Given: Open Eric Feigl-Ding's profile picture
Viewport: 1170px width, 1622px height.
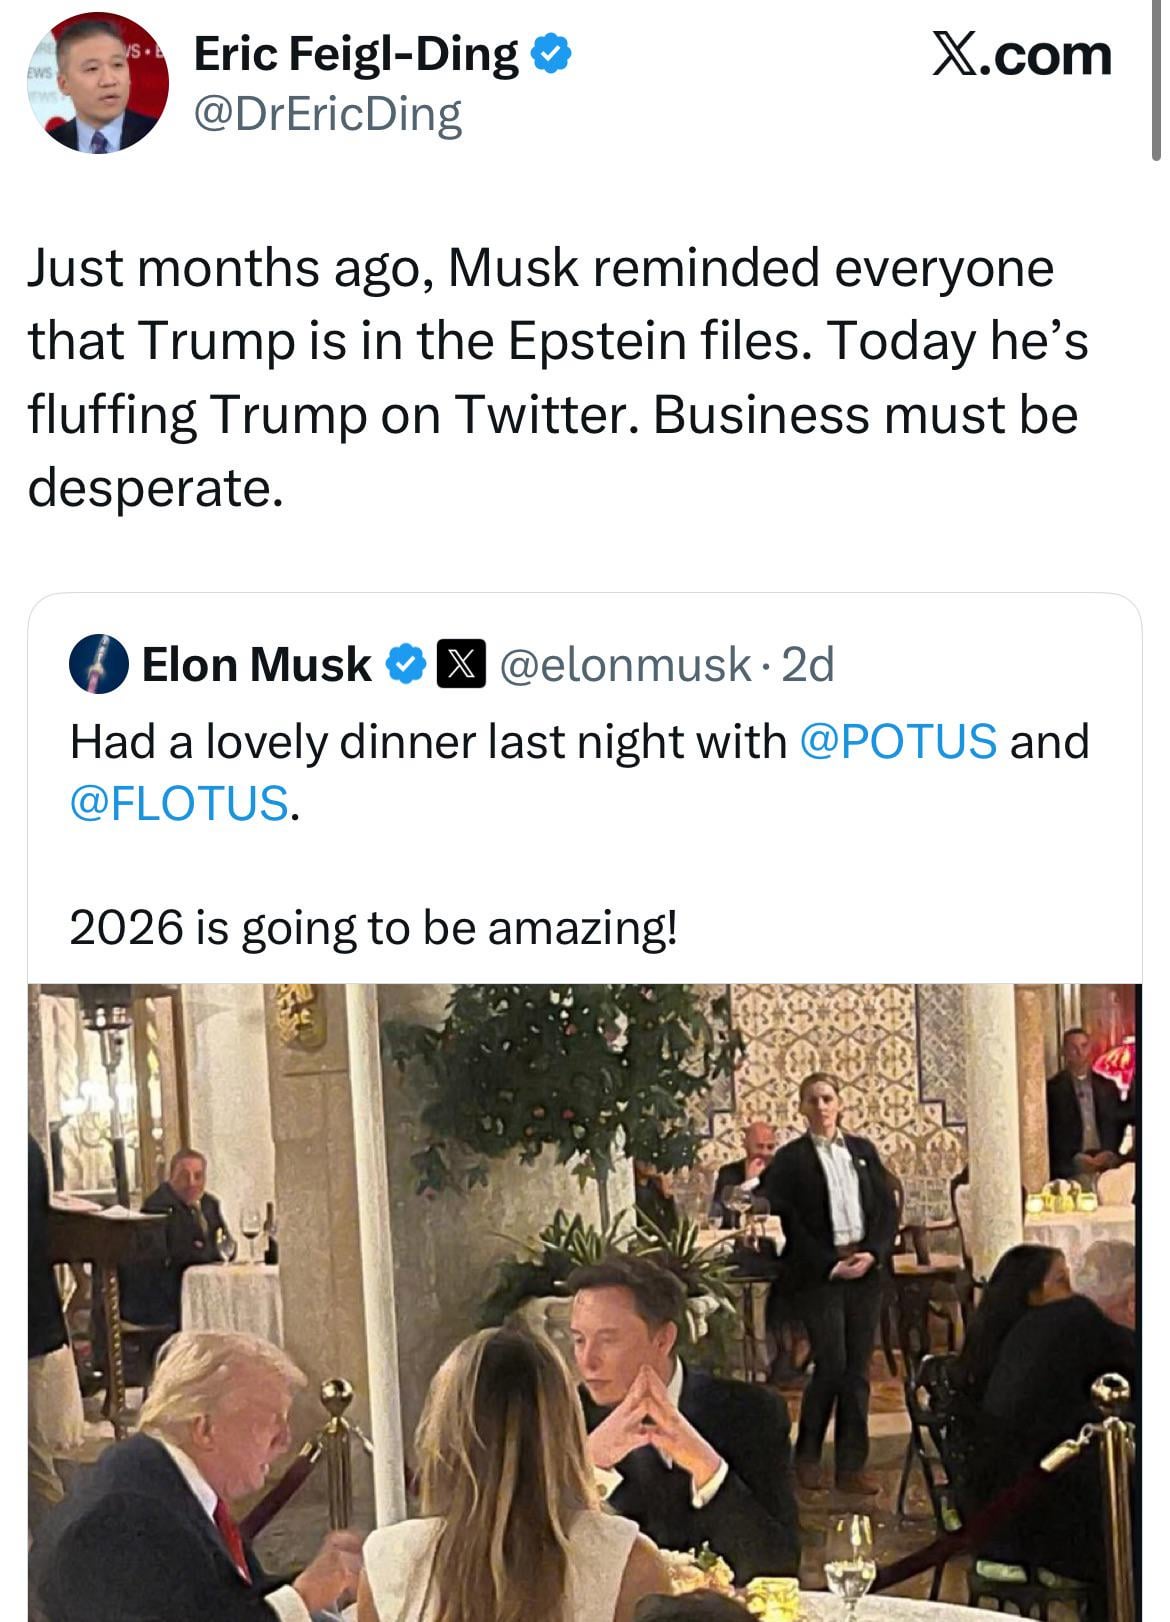Looking at the screenshot, I should pos(97,83).
